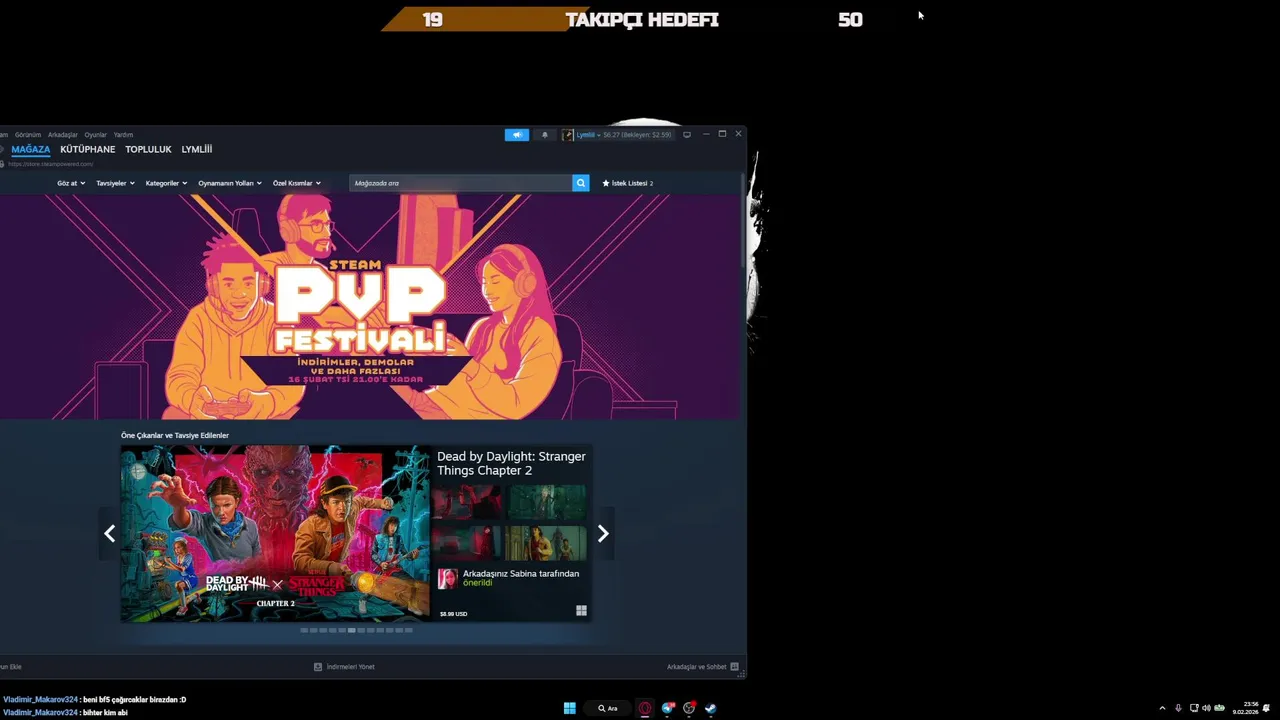Viewport: 1280px width, 720px height.
Task: Click the circular taskbar icon left of Steam
Action: (x=689, y=708)
